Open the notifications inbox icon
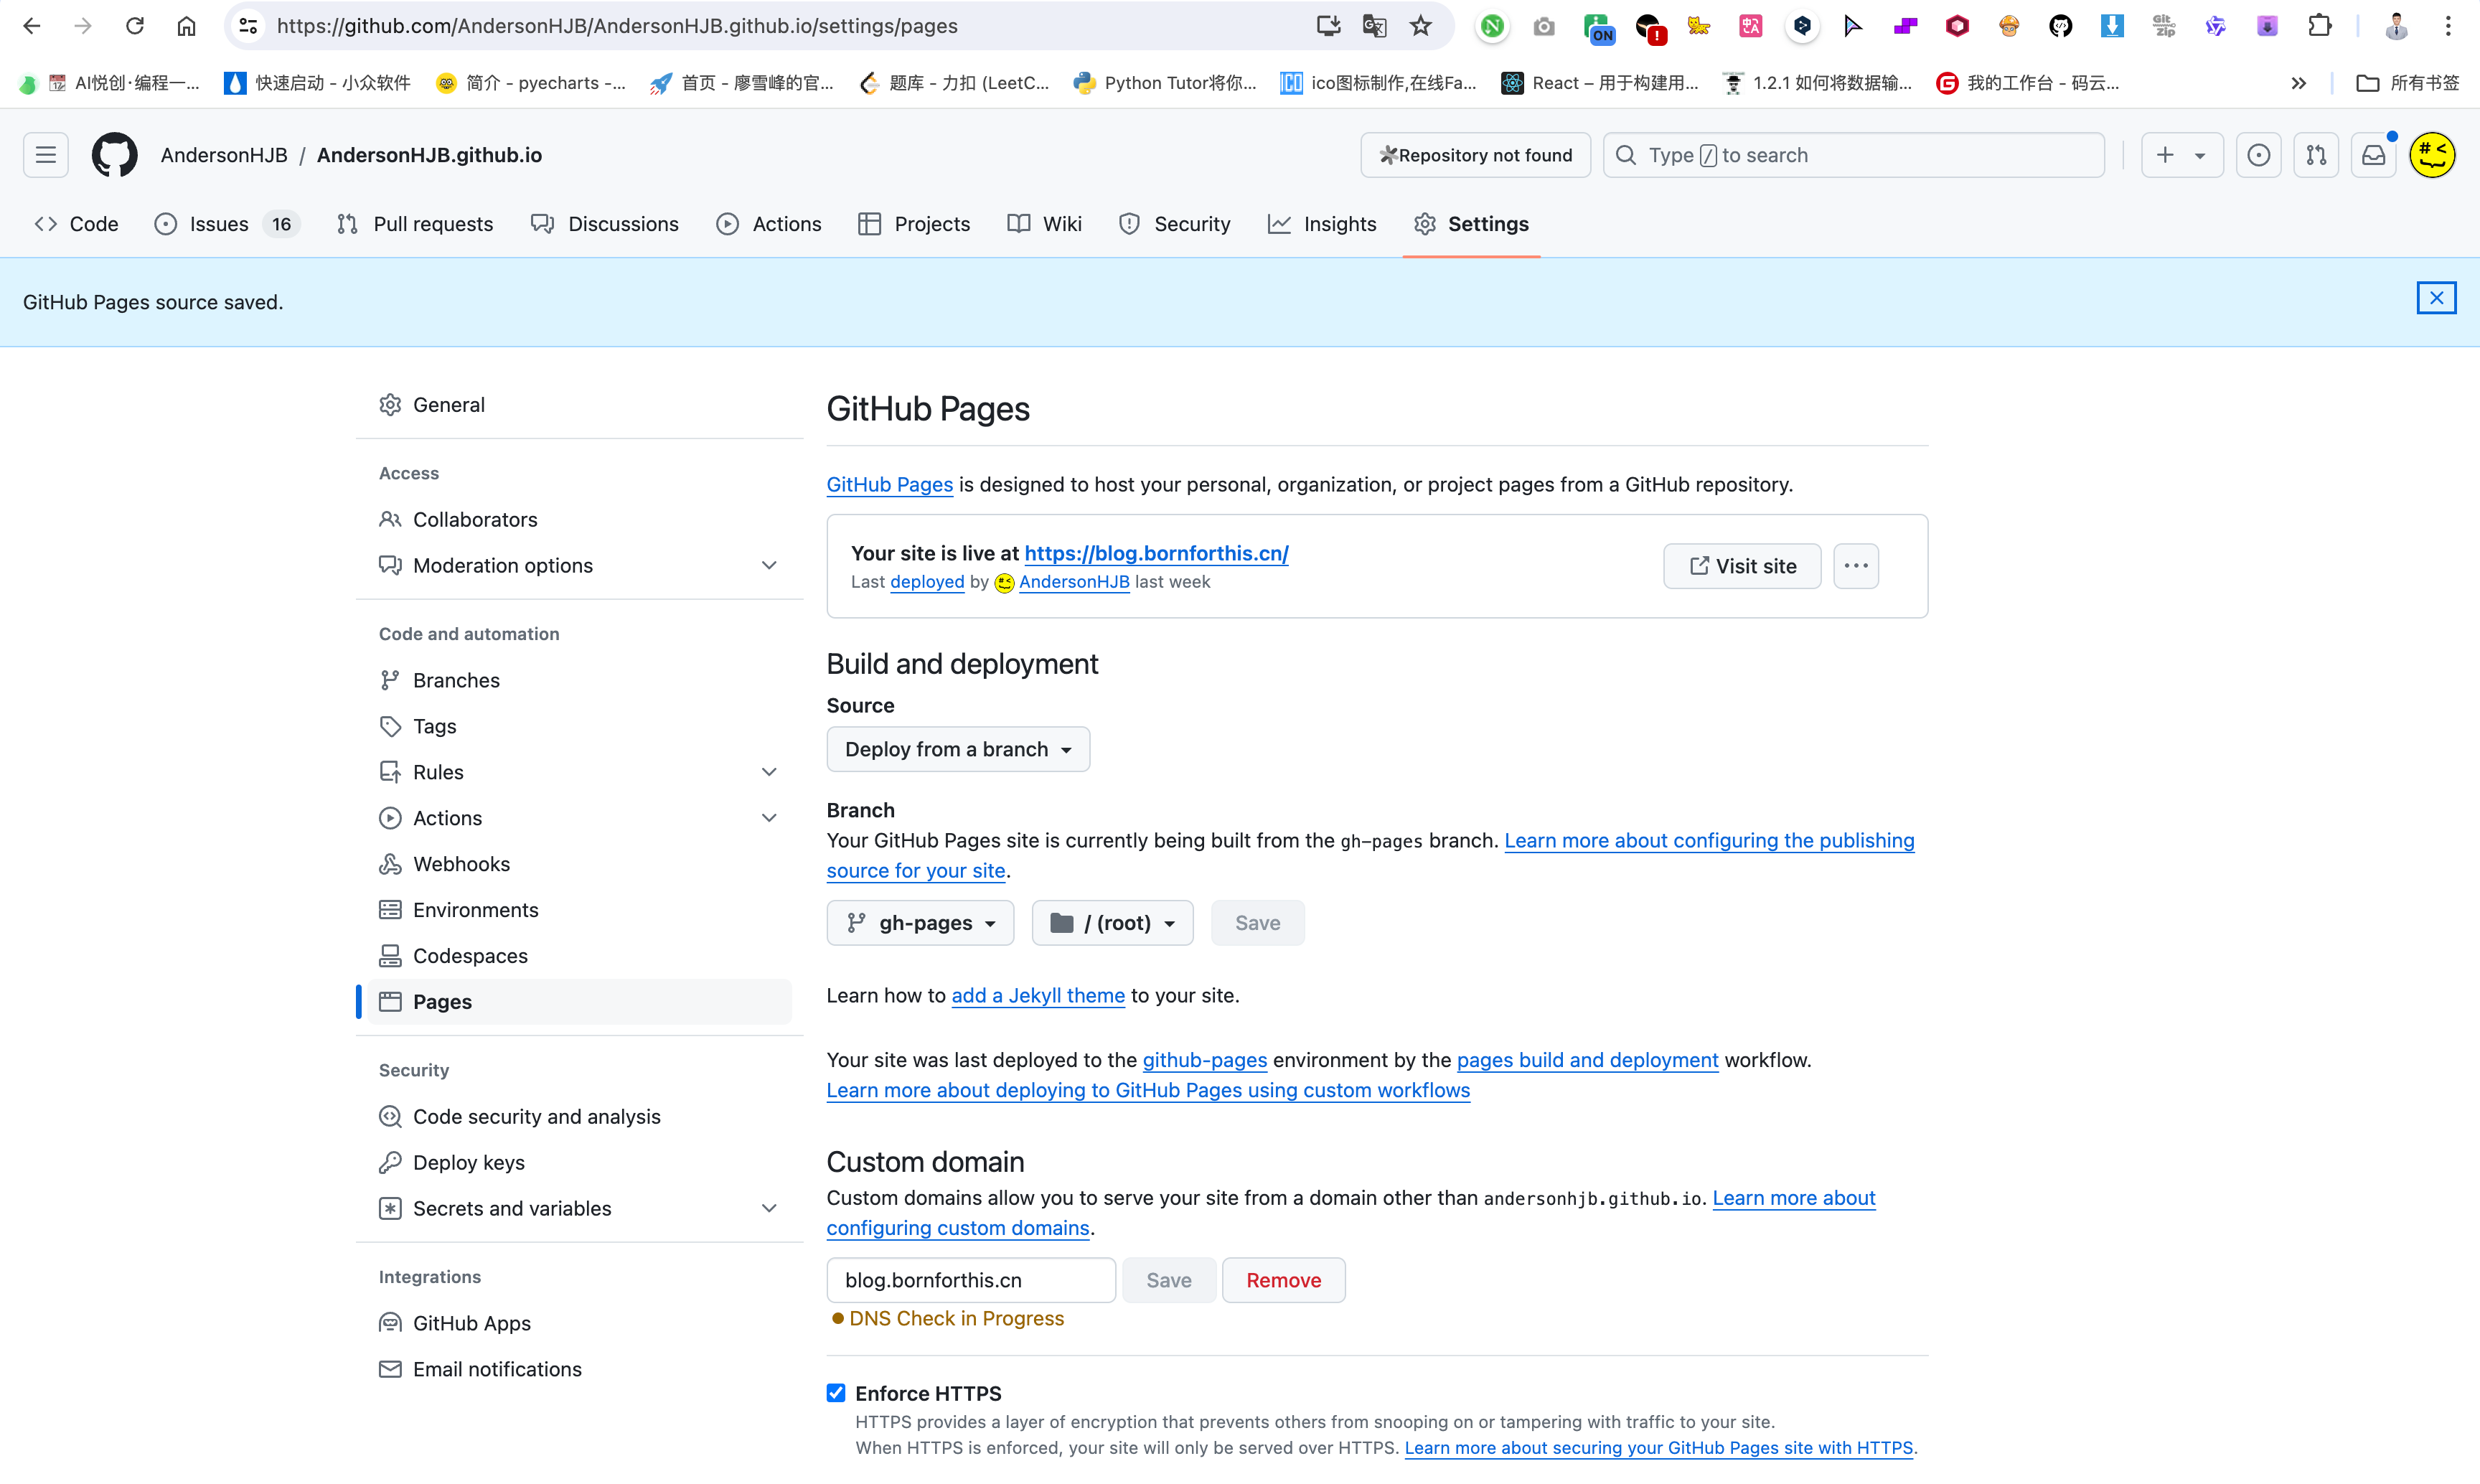 2374,155
